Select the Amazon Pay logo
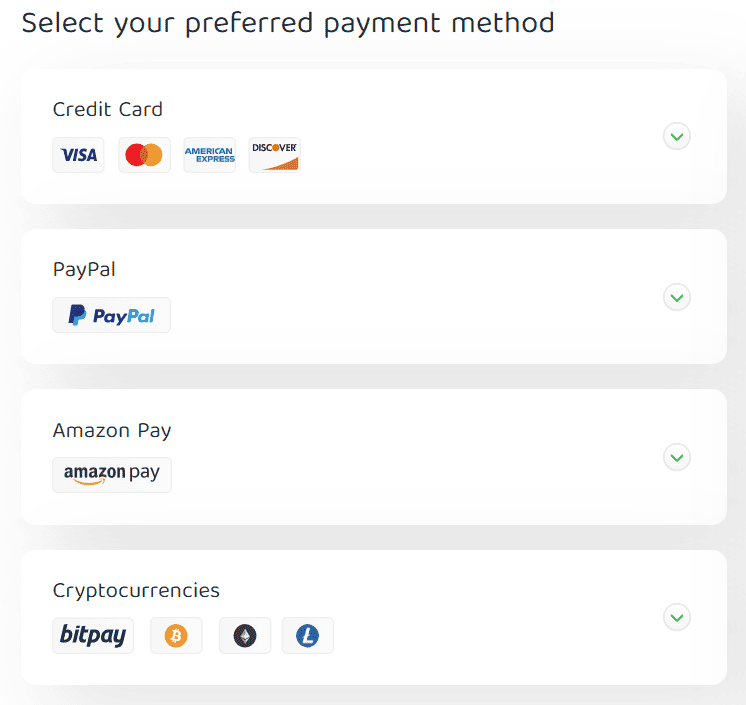The image size is (746, 705). click(112, 475)
